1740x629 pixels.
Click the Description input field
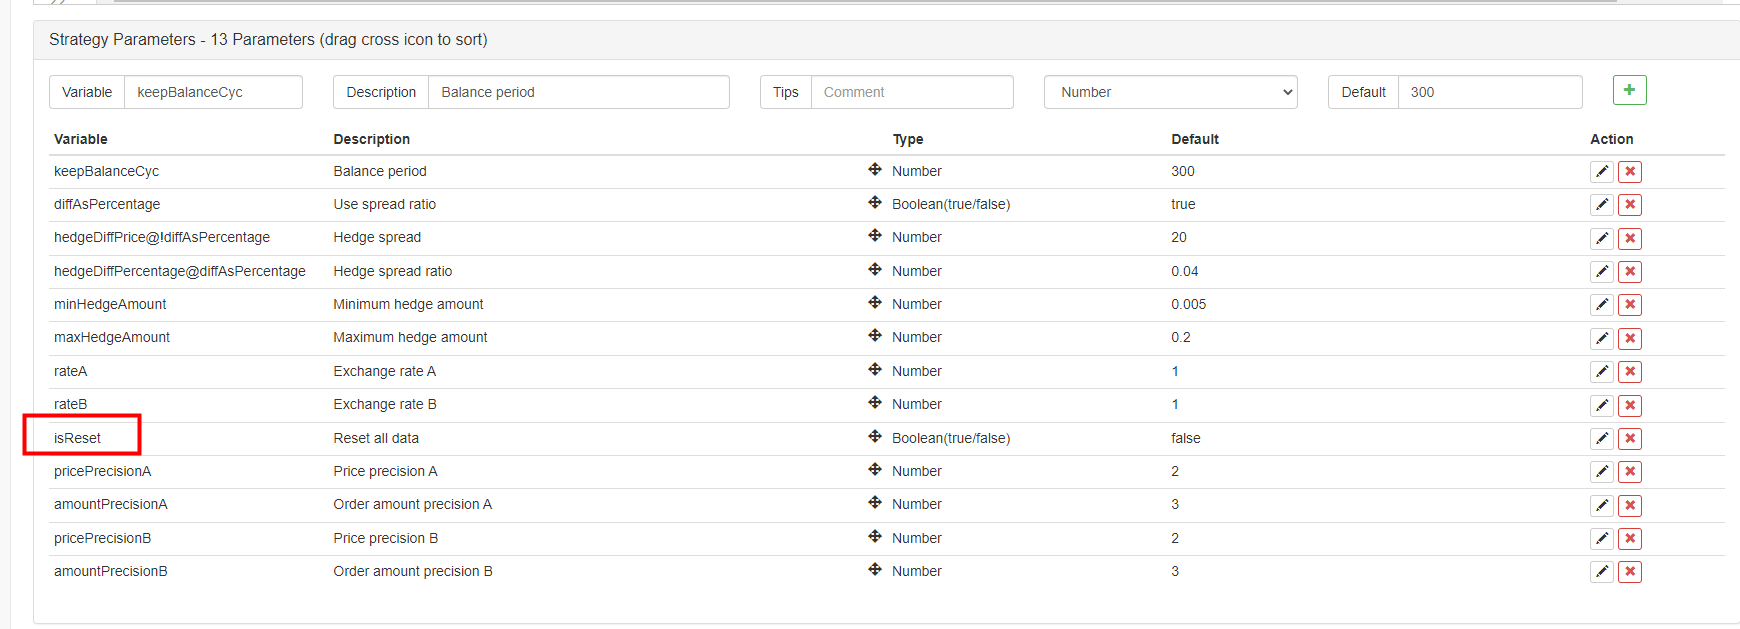(x=578, y=92)
